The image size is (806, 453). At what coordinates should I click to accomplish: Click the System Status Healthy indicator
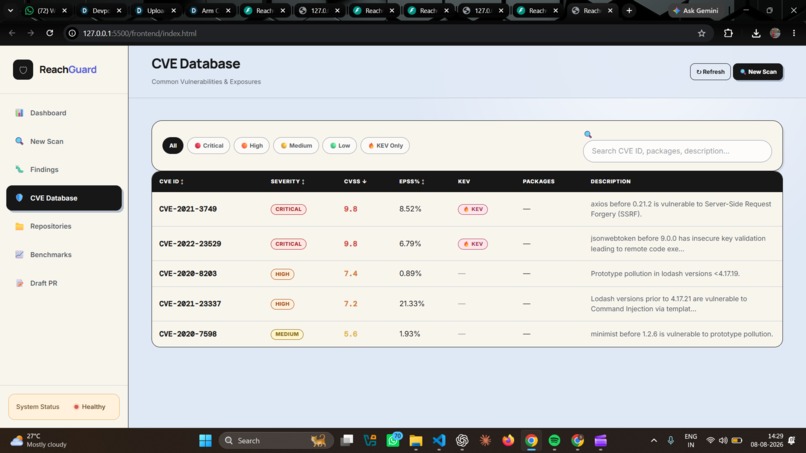(x=64, y=407)
